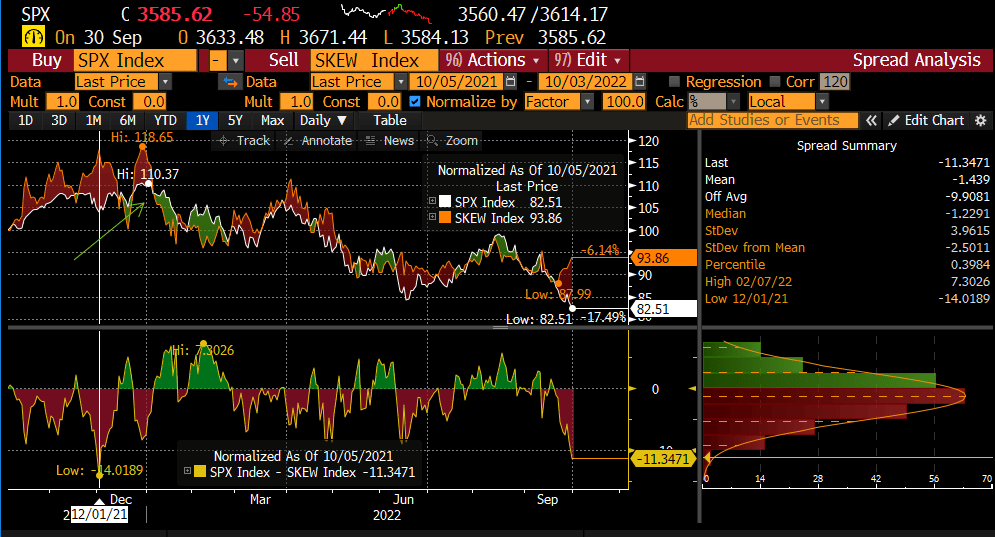Open chart settings gear icon
This screenshot has height=537, width=995.
click(x=980, y=121)
